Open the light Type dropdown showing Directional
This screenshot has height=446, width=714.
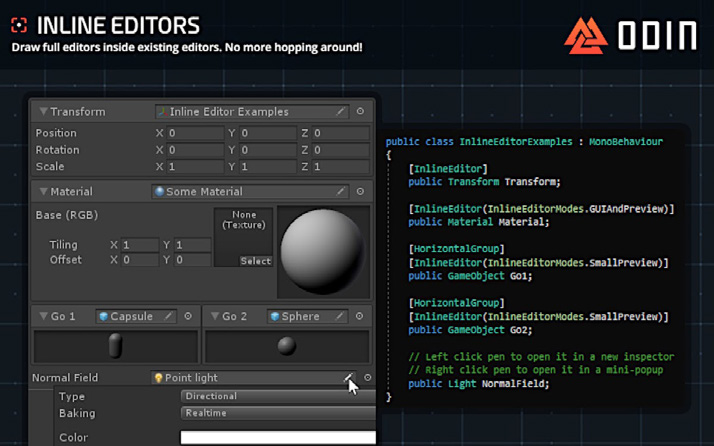point(279,396)
